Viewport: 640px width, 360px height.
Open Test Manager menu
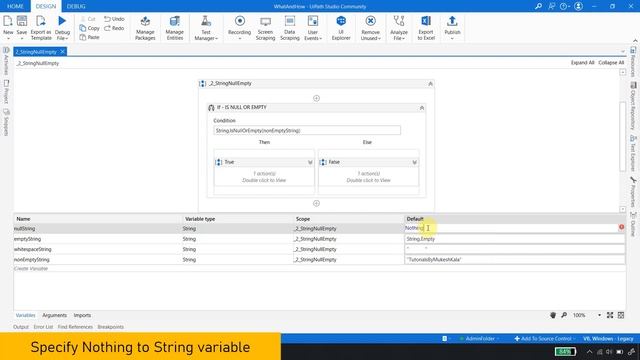click(206, 28)
